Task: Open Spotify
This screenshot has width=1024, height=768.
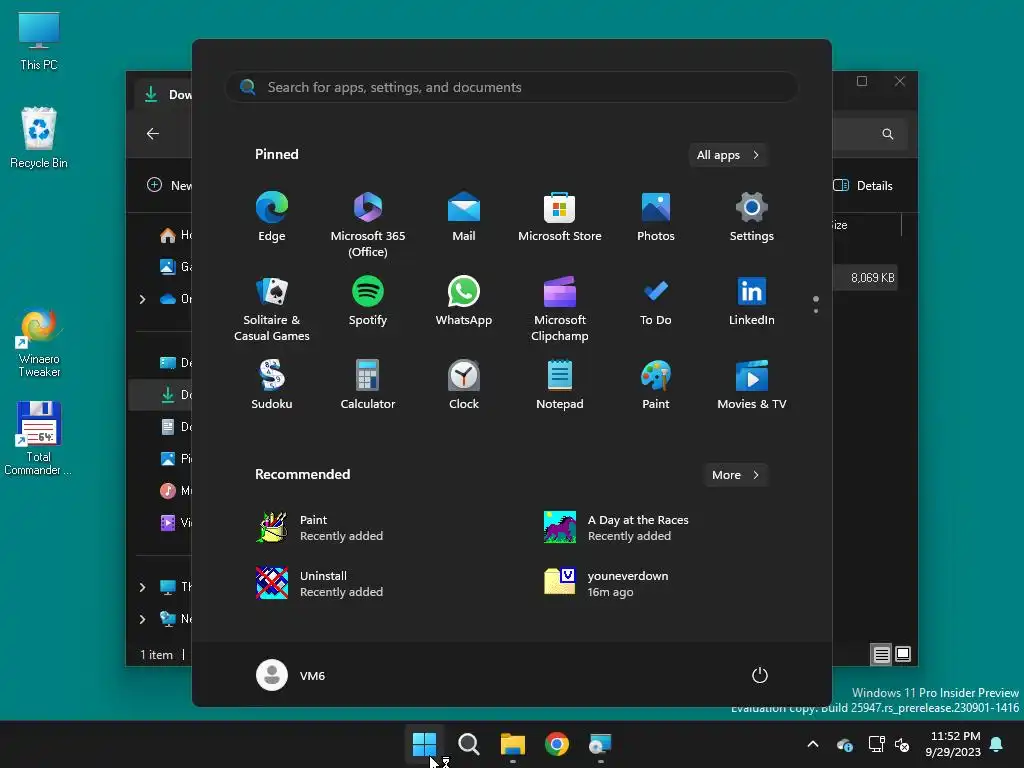Action: 368,302
